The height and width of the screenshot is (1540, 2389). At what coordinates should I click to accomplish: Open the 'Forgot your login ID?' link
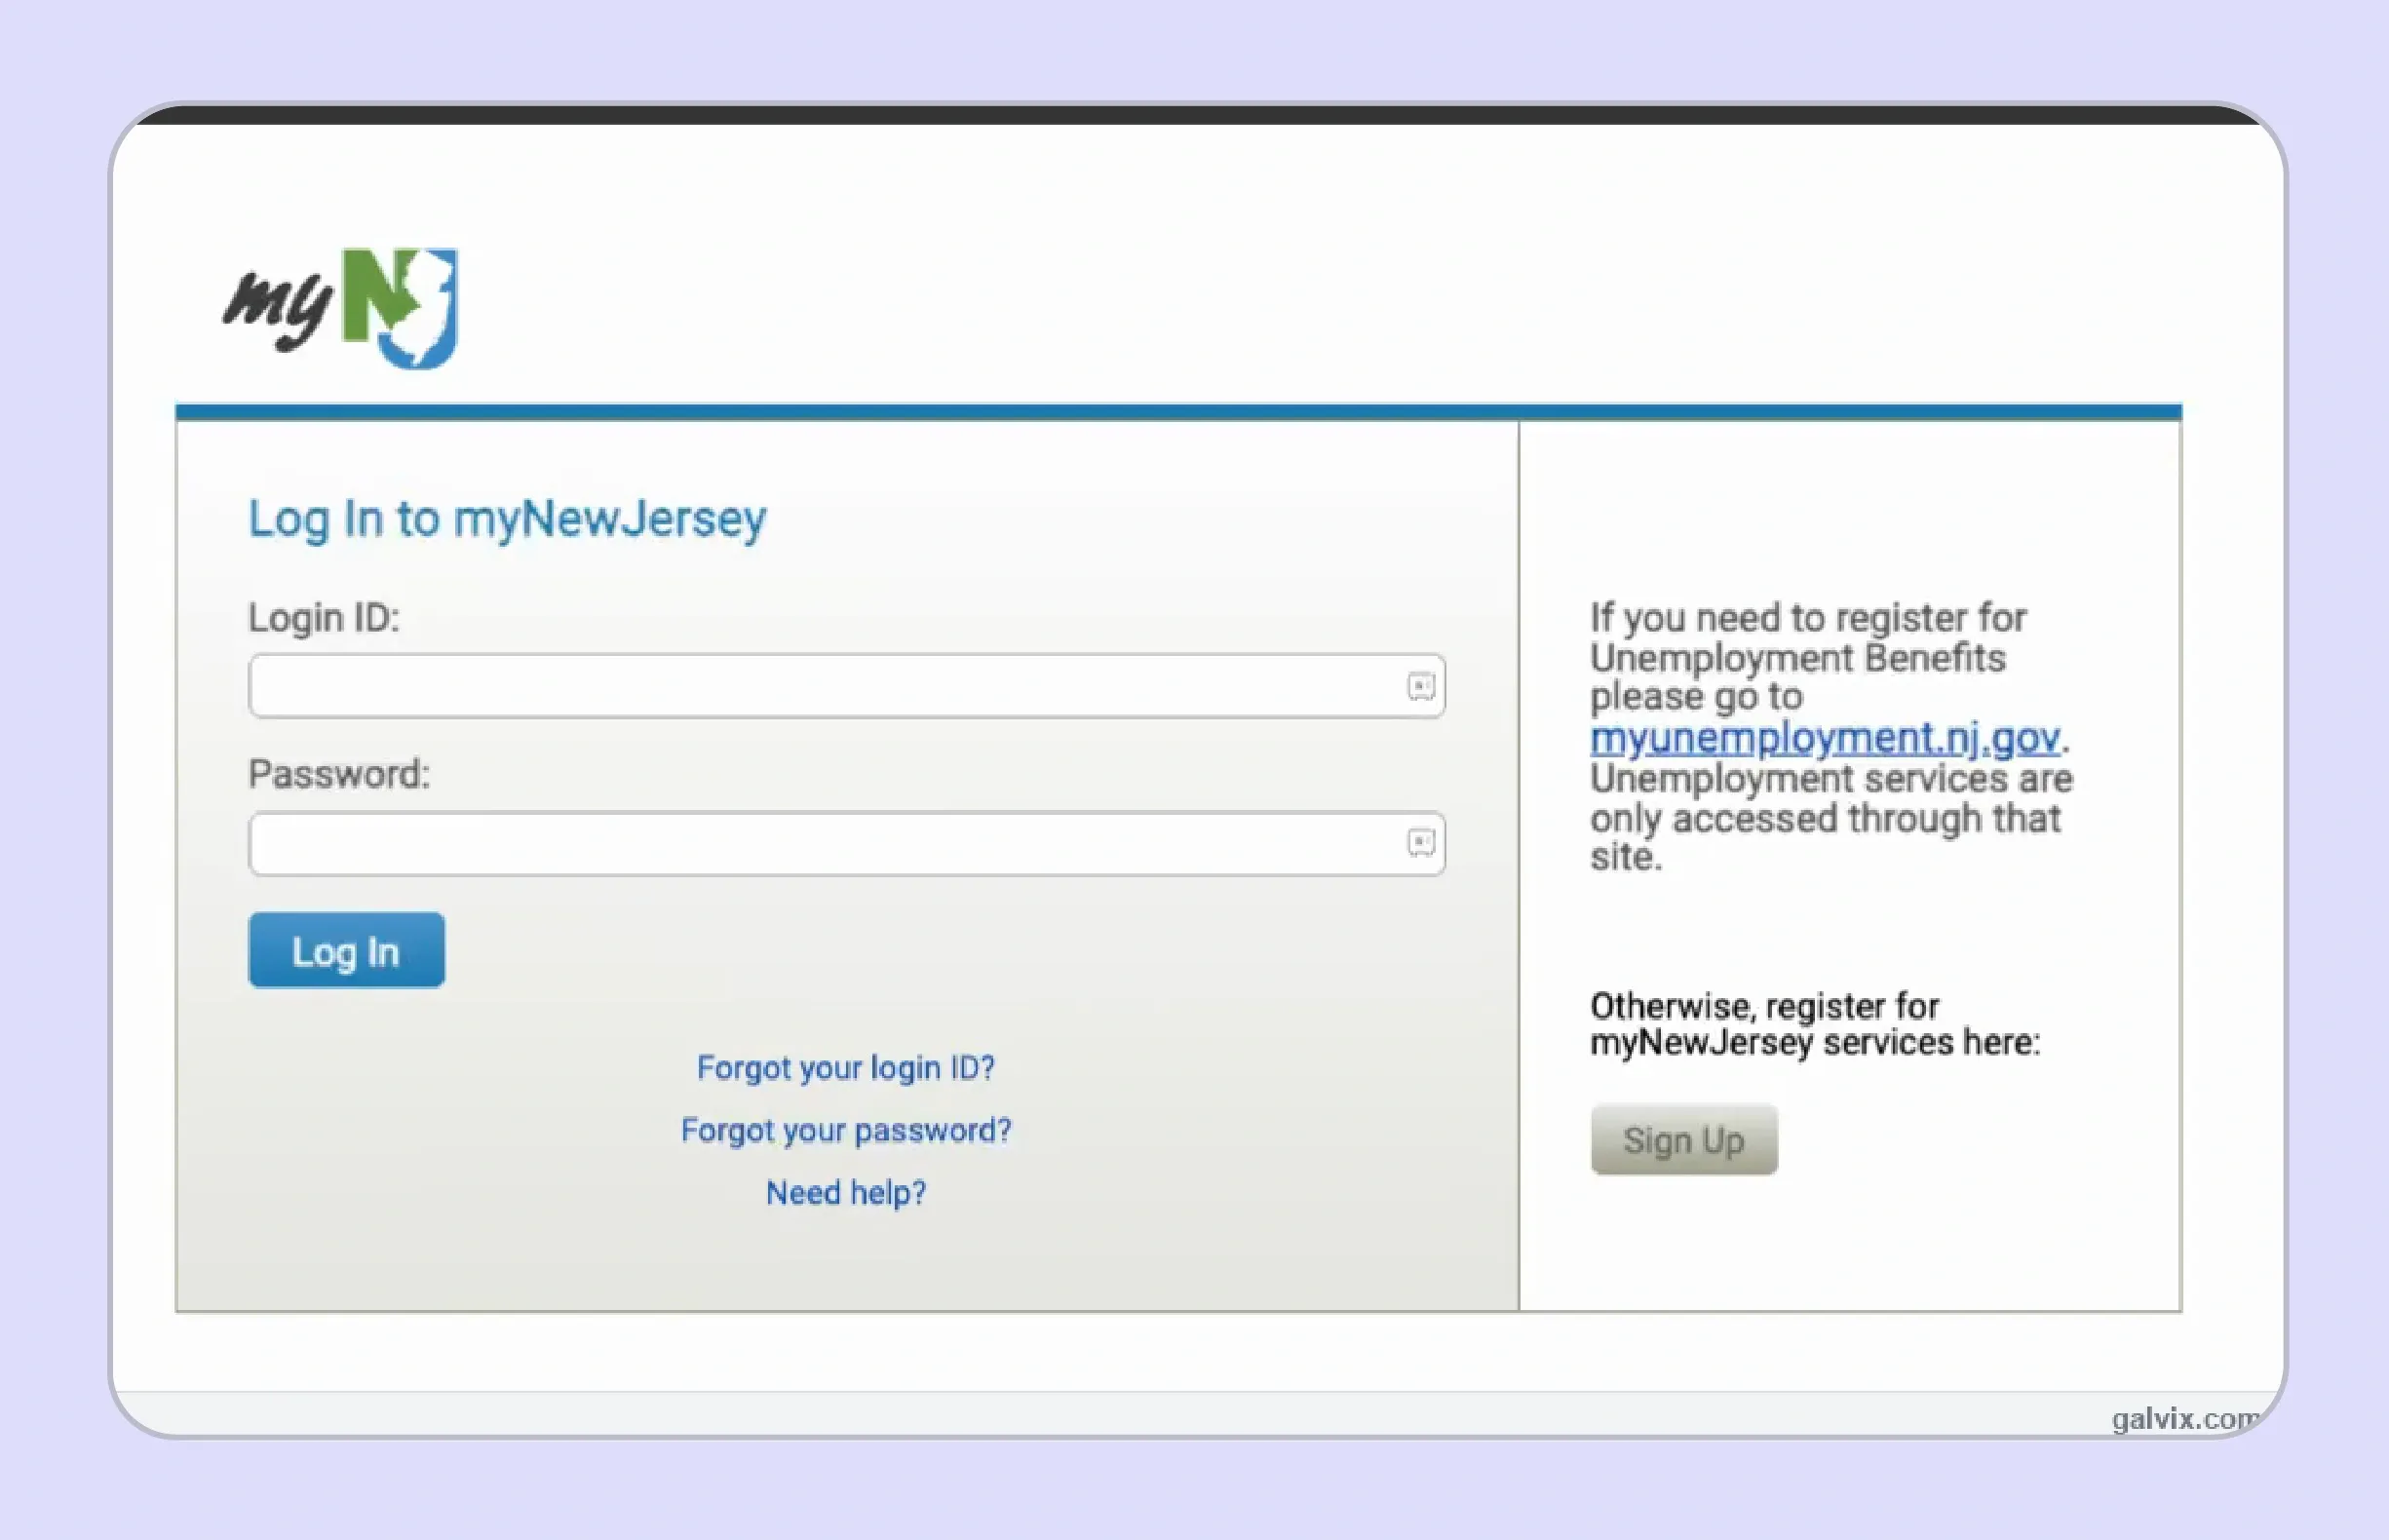(846, 1068)
